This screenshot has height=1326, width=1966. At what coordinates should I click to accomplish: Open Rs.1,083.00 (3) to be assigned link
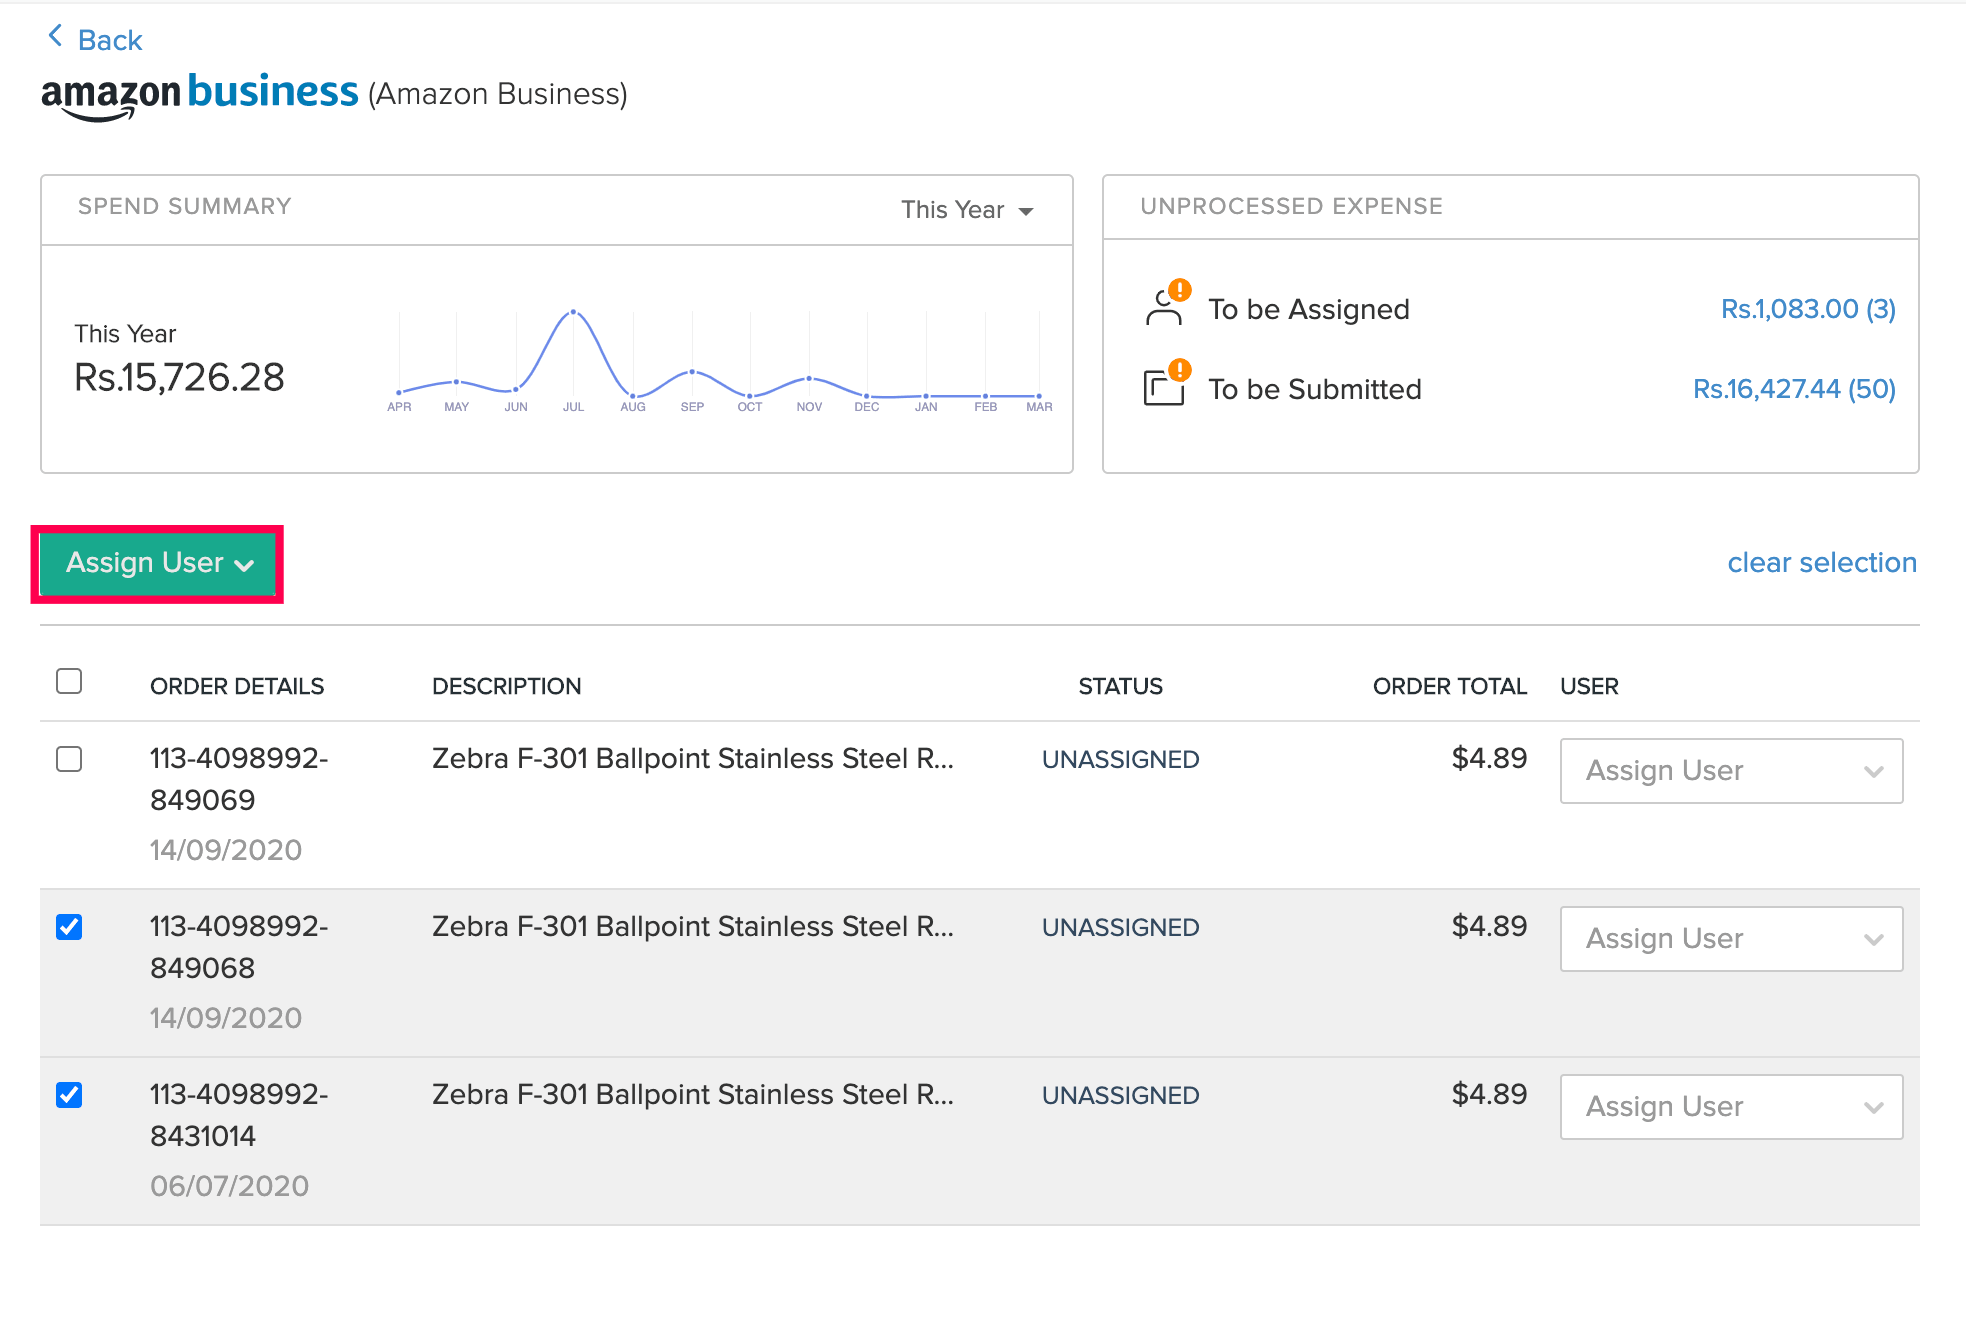coord(1807,309)
